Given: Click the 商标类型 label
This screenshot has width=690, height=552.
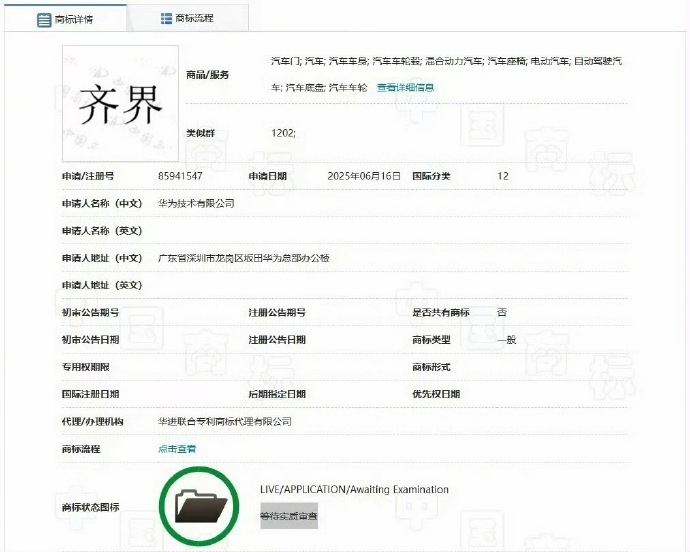Looking at the screenshot, I should [431, 340].
